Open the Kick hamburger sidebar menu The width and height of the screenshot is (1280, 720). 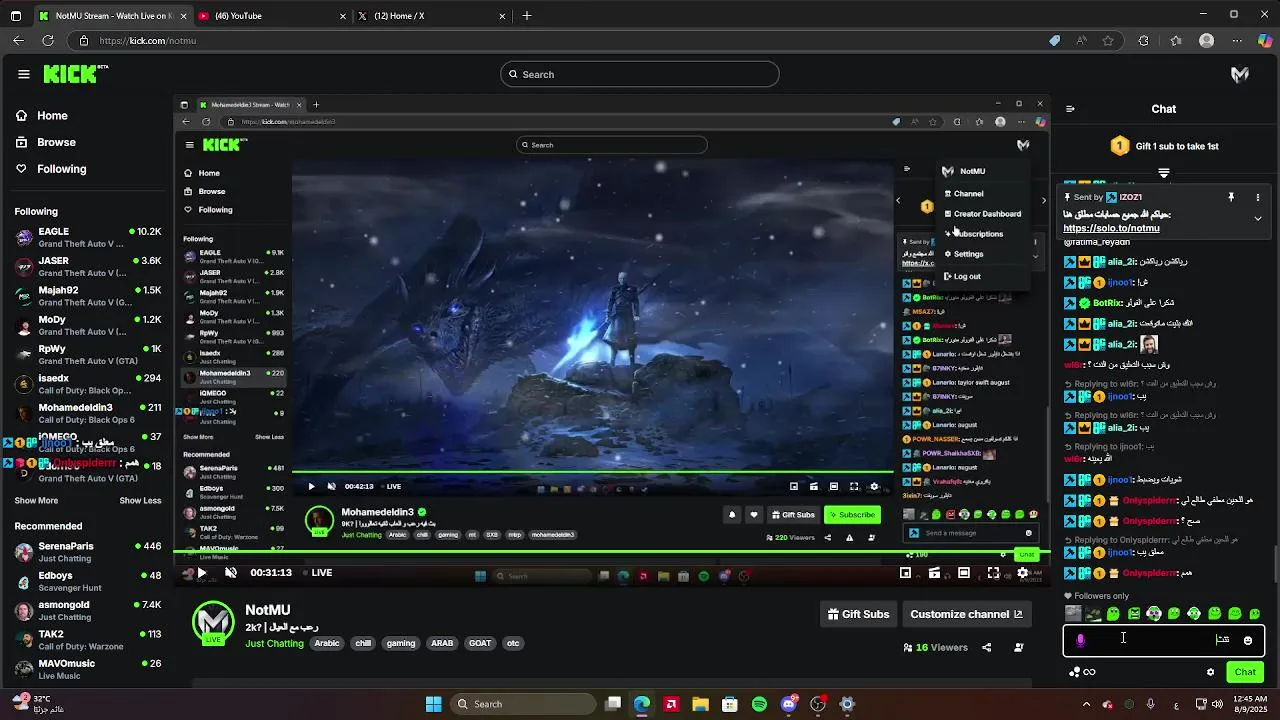click(23, 74)
